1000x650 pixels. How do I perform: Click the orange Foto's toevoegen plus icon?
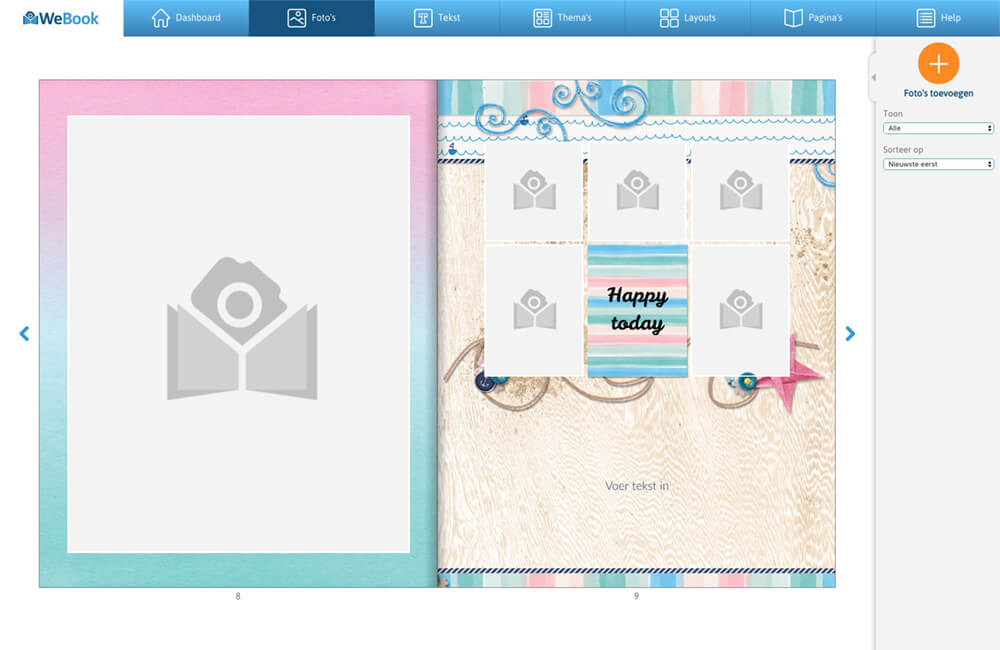pyautogui.click(x=938, y=64)
